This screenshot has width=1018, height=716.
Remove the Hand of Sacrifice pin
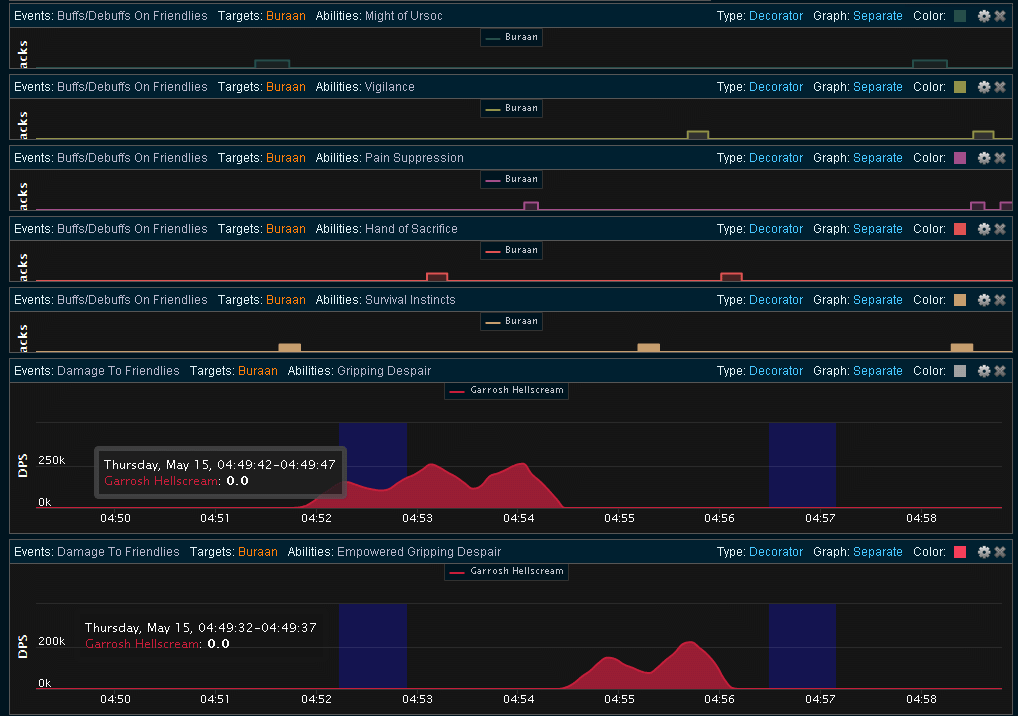pyautogui.click(x=1000, y=228)
